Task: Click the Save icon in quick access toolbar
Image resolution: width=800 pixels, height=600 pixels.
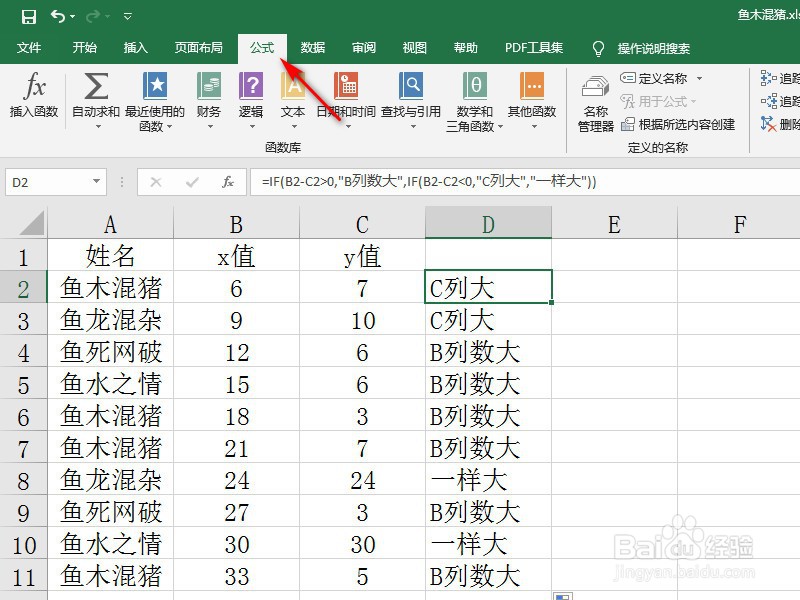Action: pos(27,15)
